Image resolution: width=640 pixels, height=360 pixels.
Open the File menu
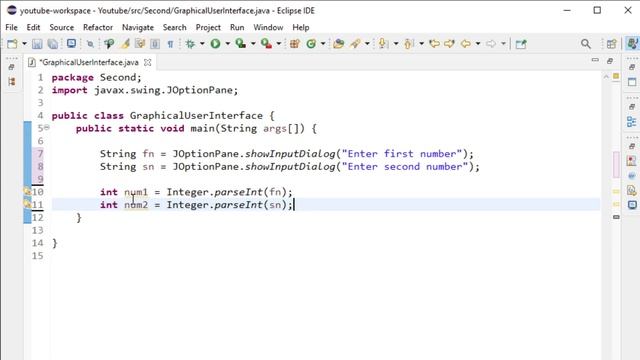click(11, 27)
